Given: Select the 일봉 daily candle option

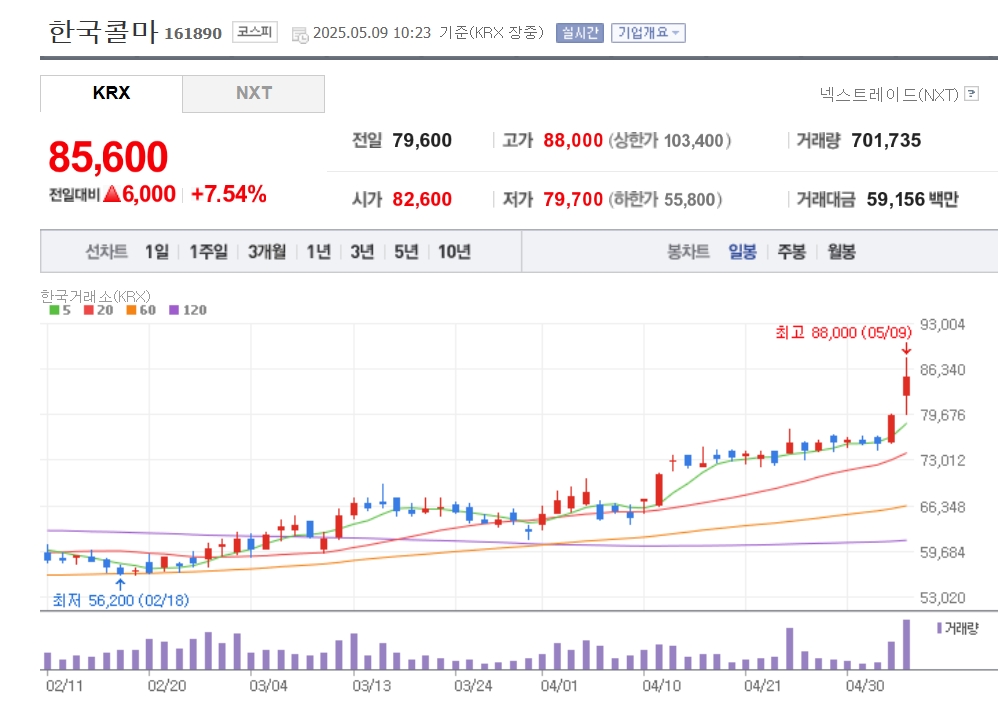Looking at the screenshot, I should (x=742, y=252).
